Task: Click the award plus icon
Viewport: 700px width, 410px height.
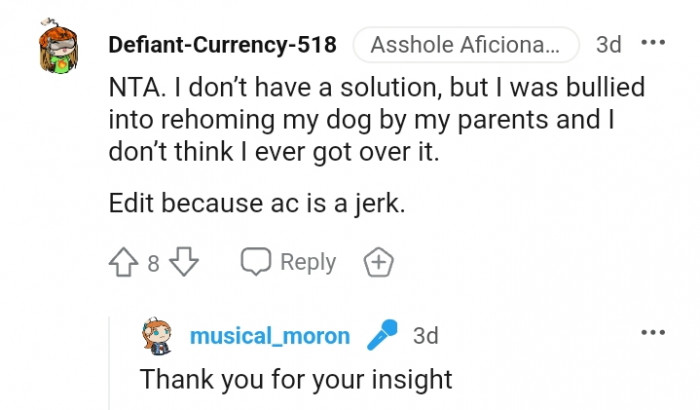Action: coord(379,263)
